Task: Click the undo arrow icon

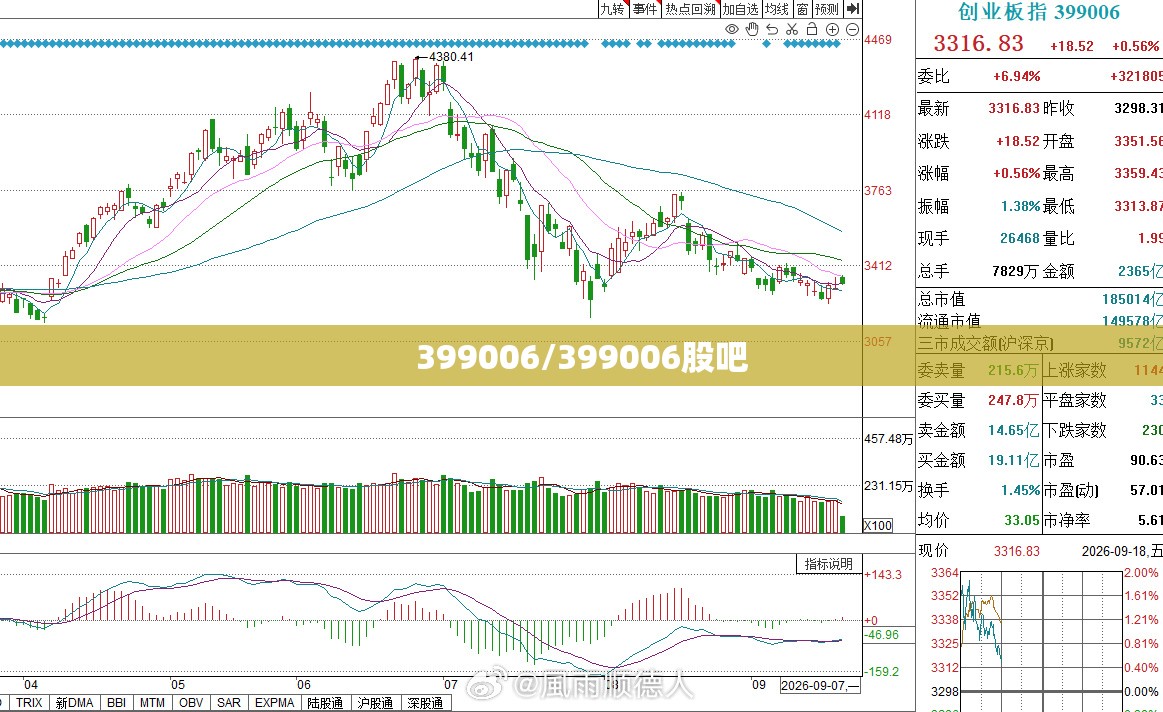Action: pyautogui.click(x=772, y=29)
